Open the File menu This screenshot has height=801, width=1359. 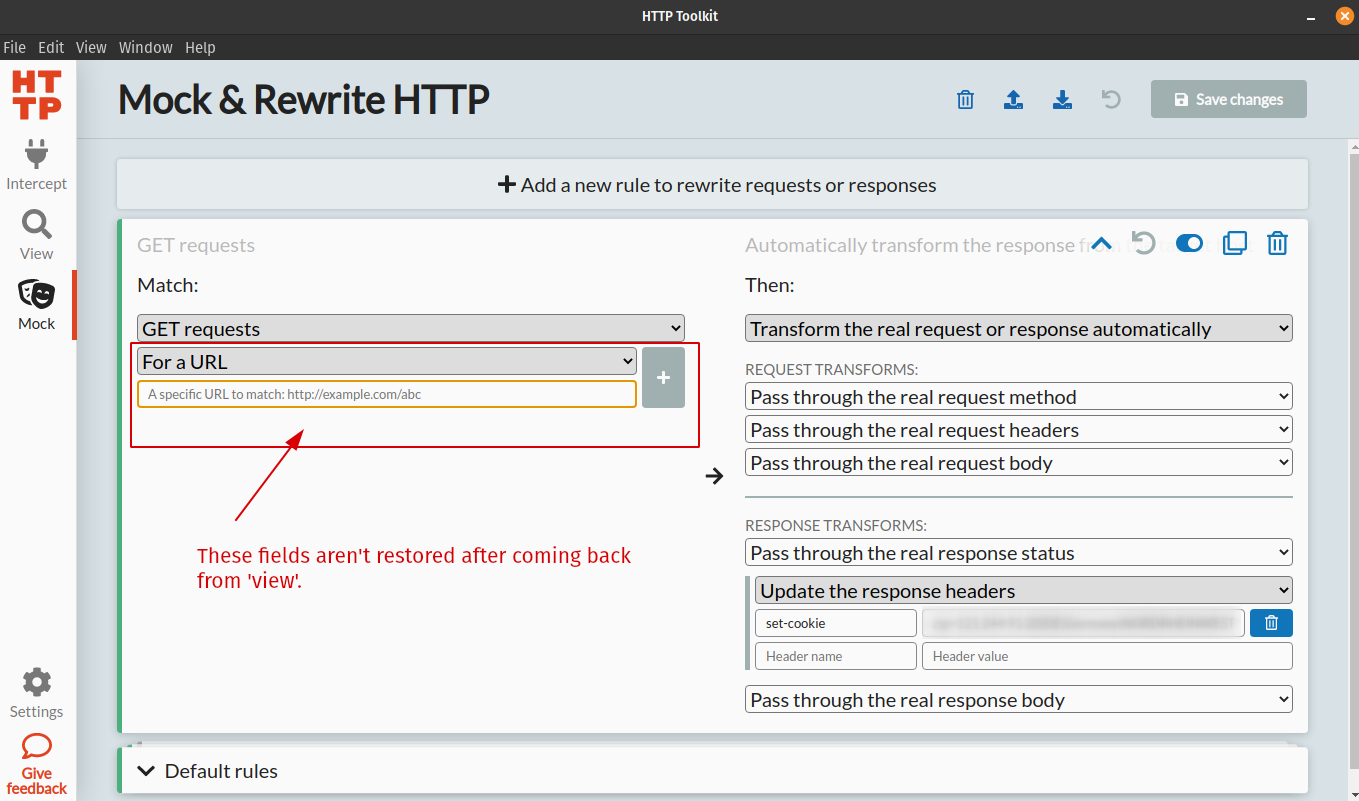[x=15, y=47]
